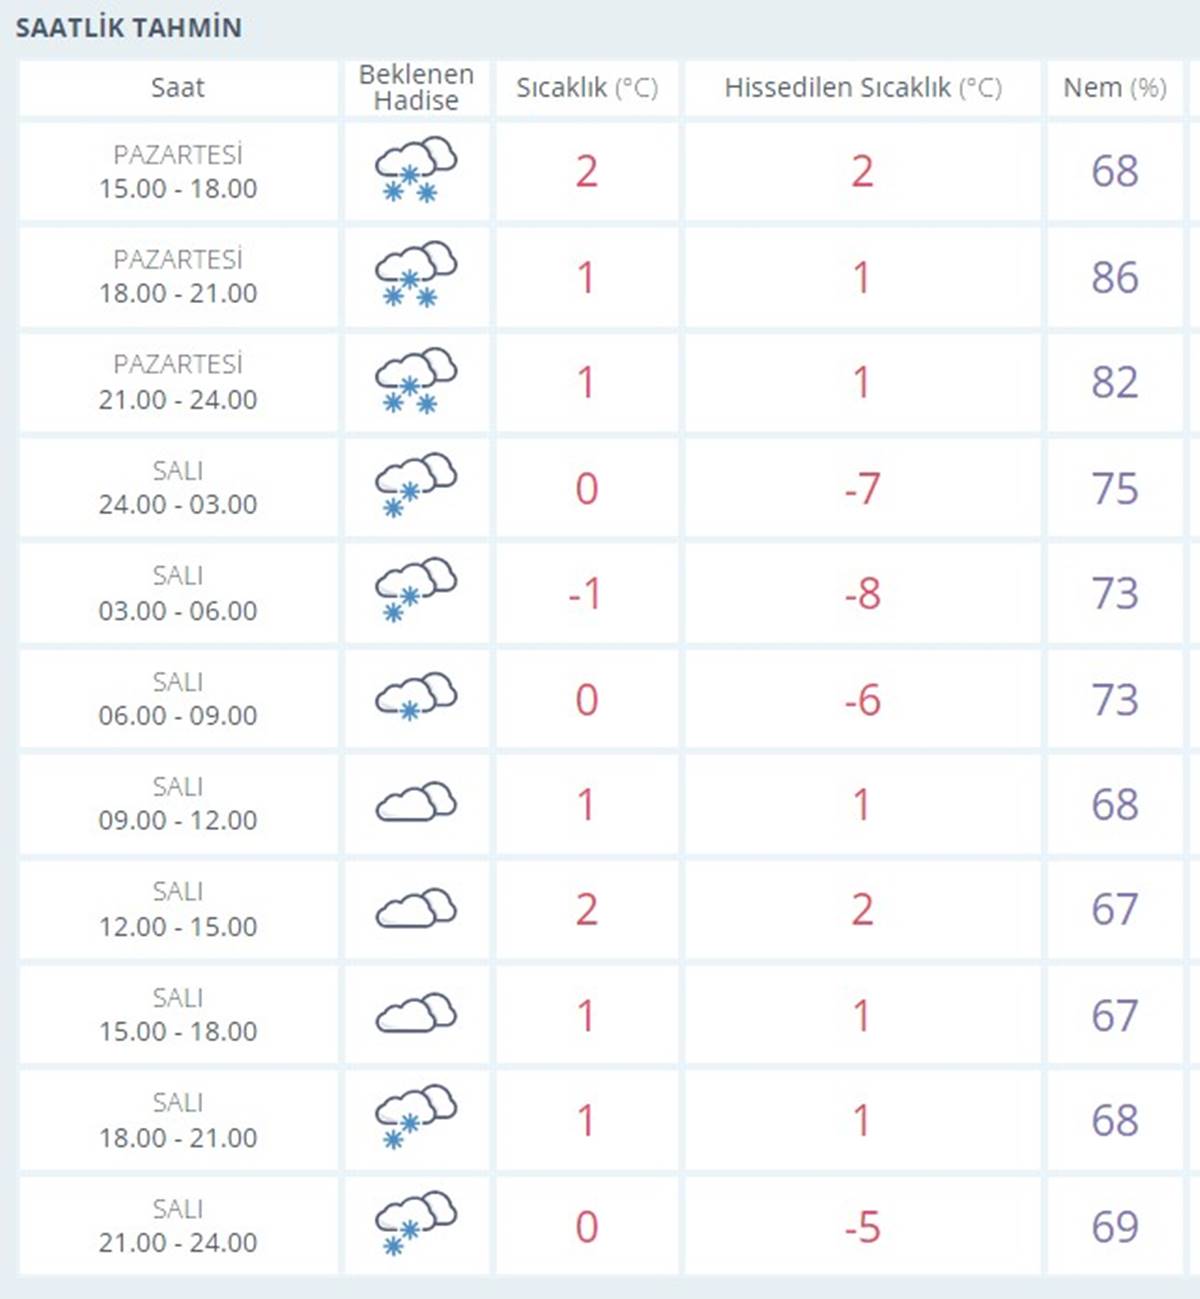Click cloudy icon for Salı 09.00 - 12.00

tap(415, 803)
